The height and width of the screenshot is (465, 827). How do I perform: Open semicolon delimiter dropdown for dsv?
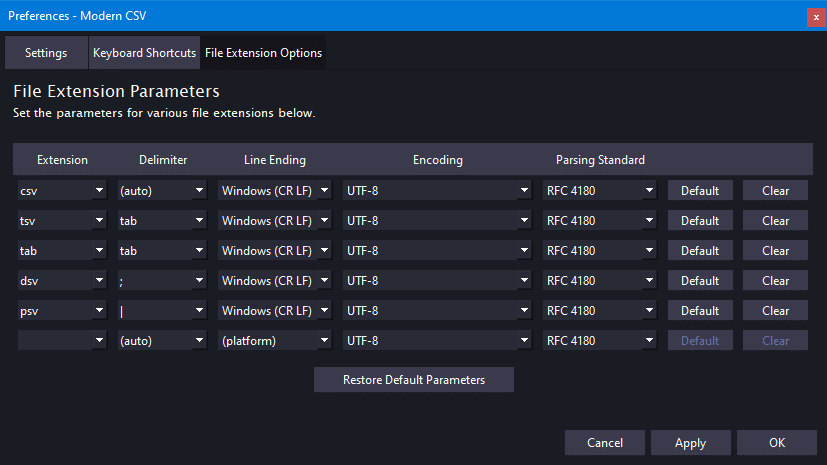click(x=162, y=280)
